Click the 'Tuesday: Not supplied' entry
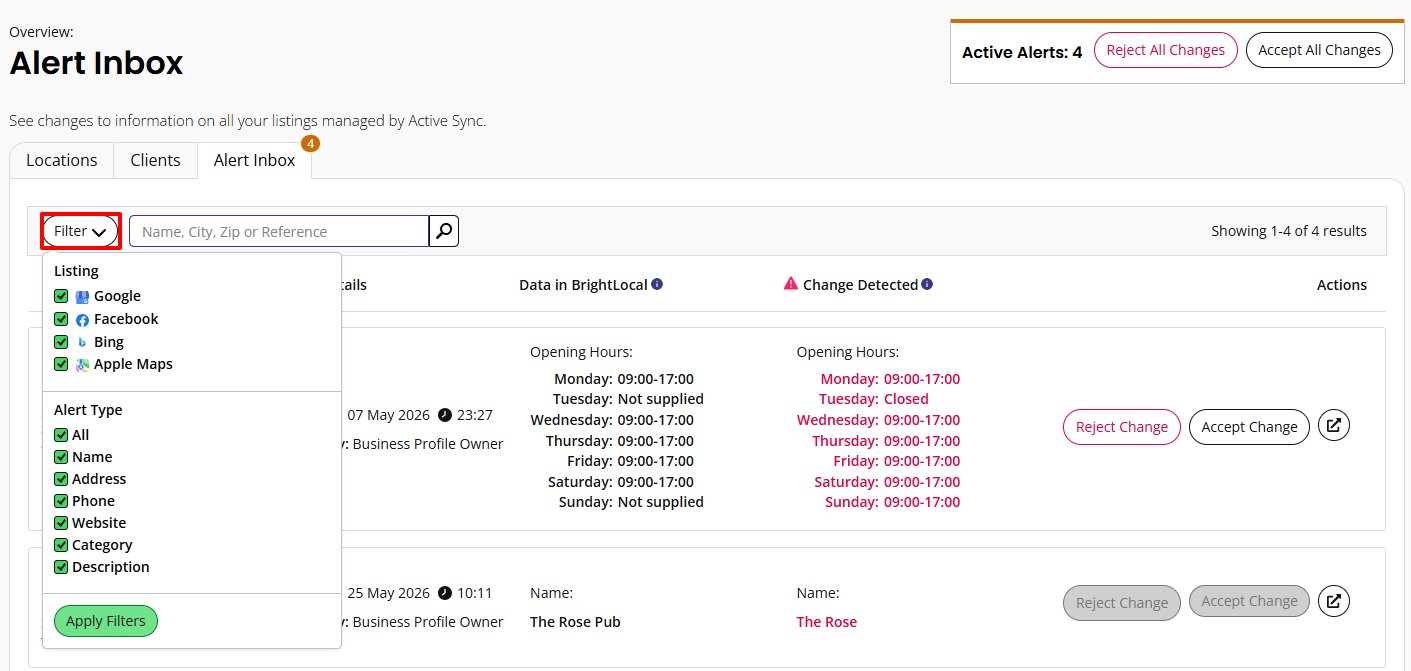 tap(628, 399)
